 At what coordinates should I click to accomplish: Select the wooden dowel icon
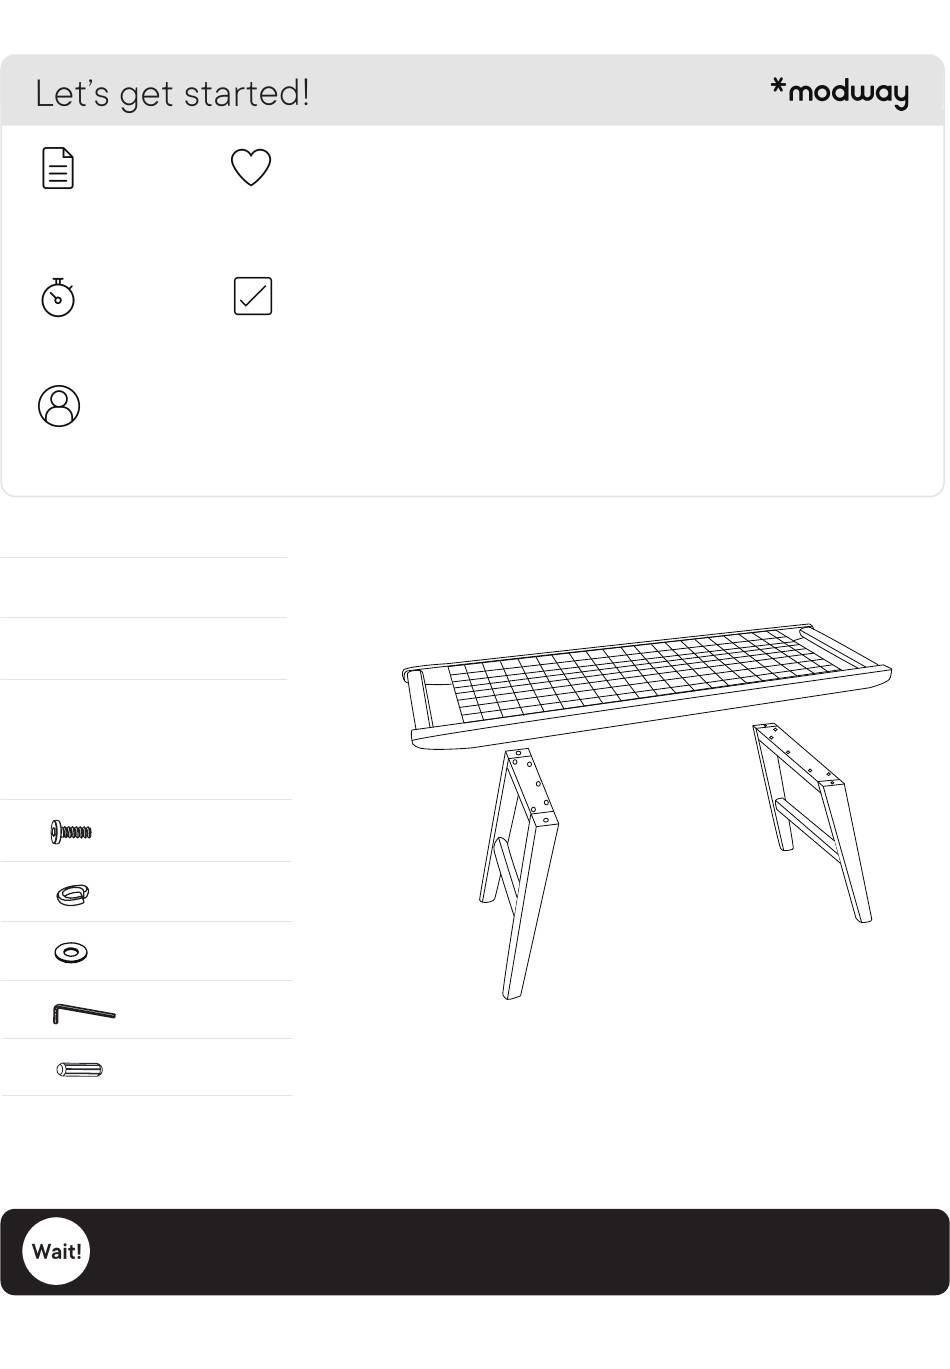pyautogui.click(x=80, y=1070)
